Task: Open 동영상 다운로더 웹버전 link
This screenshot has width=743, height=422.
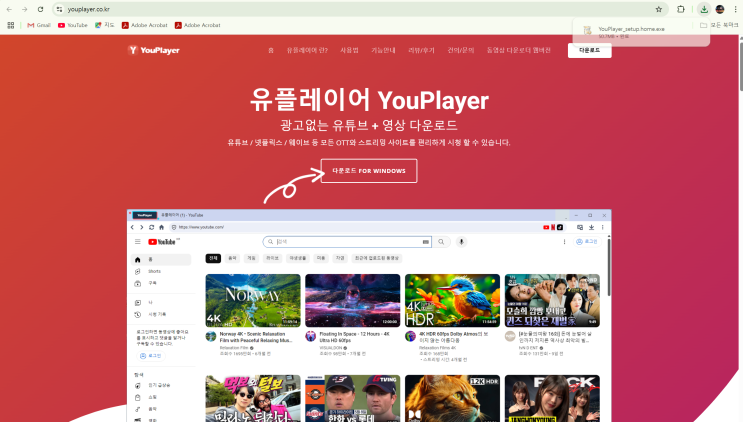Action: point(518,50)
